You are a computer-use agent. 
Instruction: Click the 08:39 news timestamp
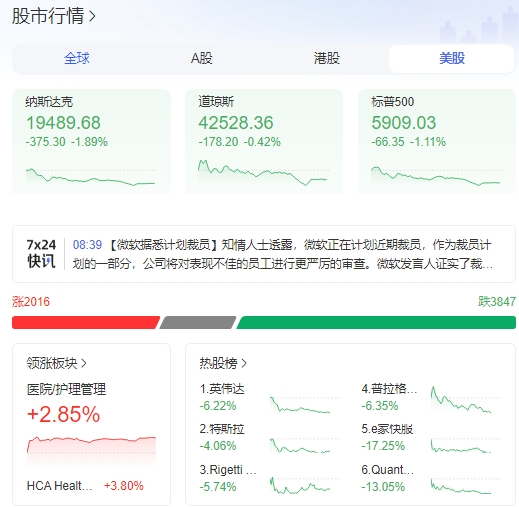point(87,245)
